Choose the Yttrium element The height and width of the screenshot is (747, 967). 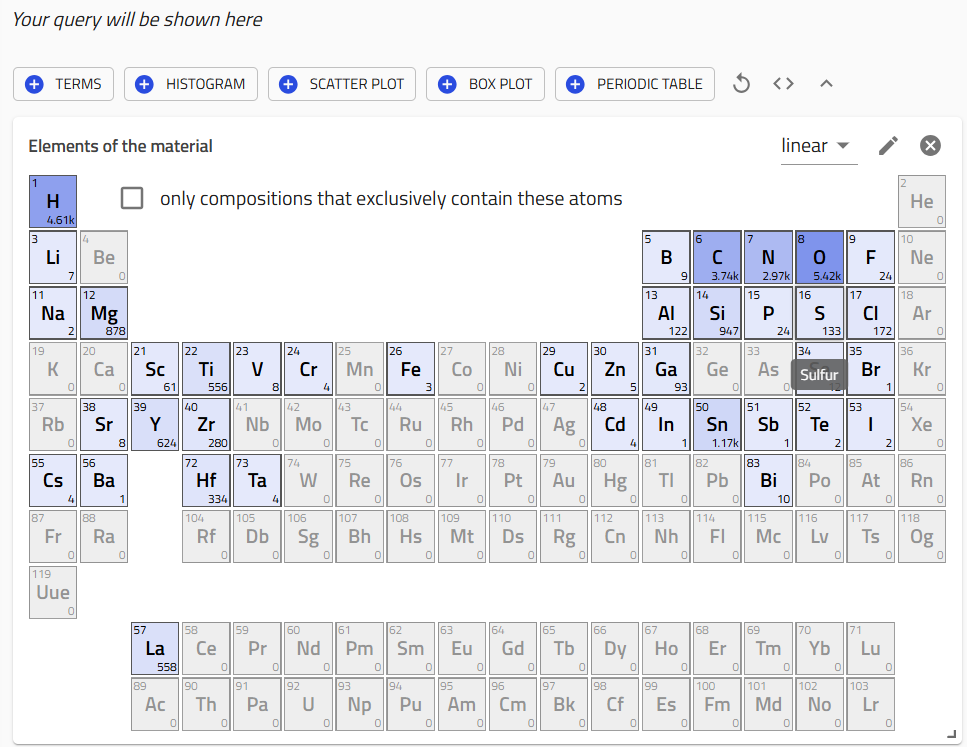[155, 424]
